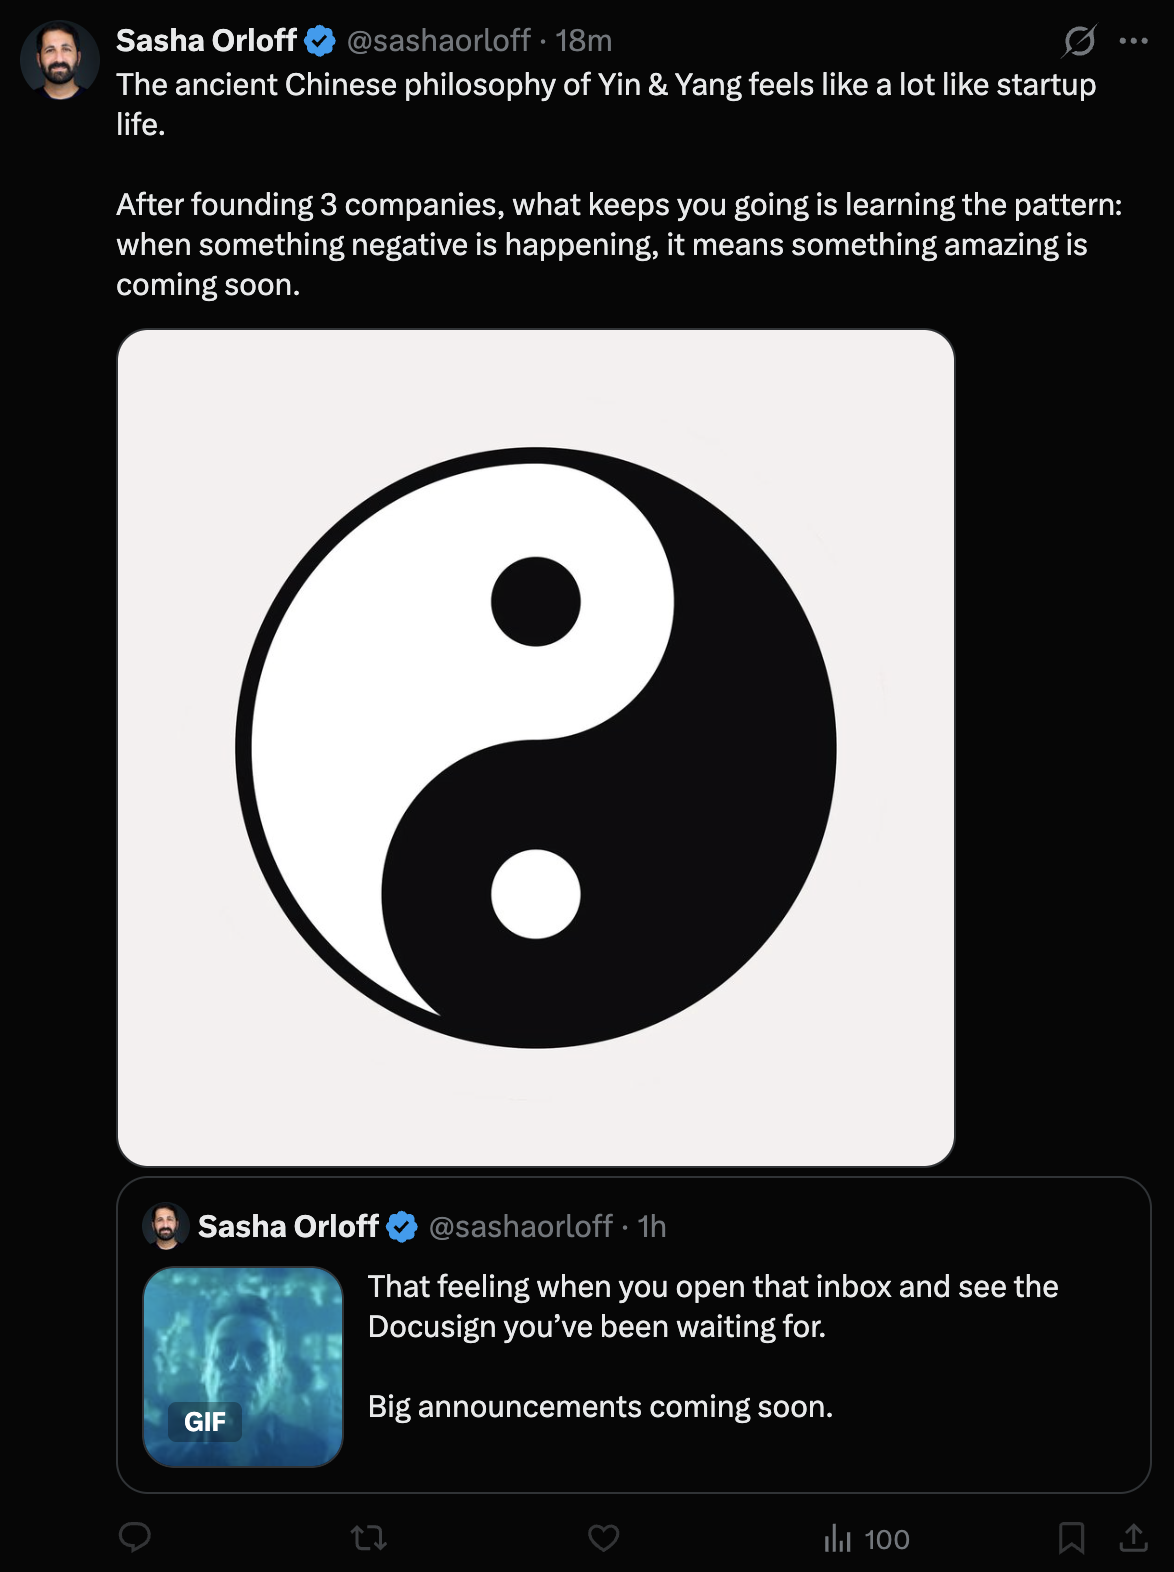Play the GIF in quoted tweet

click(243, 1367)
